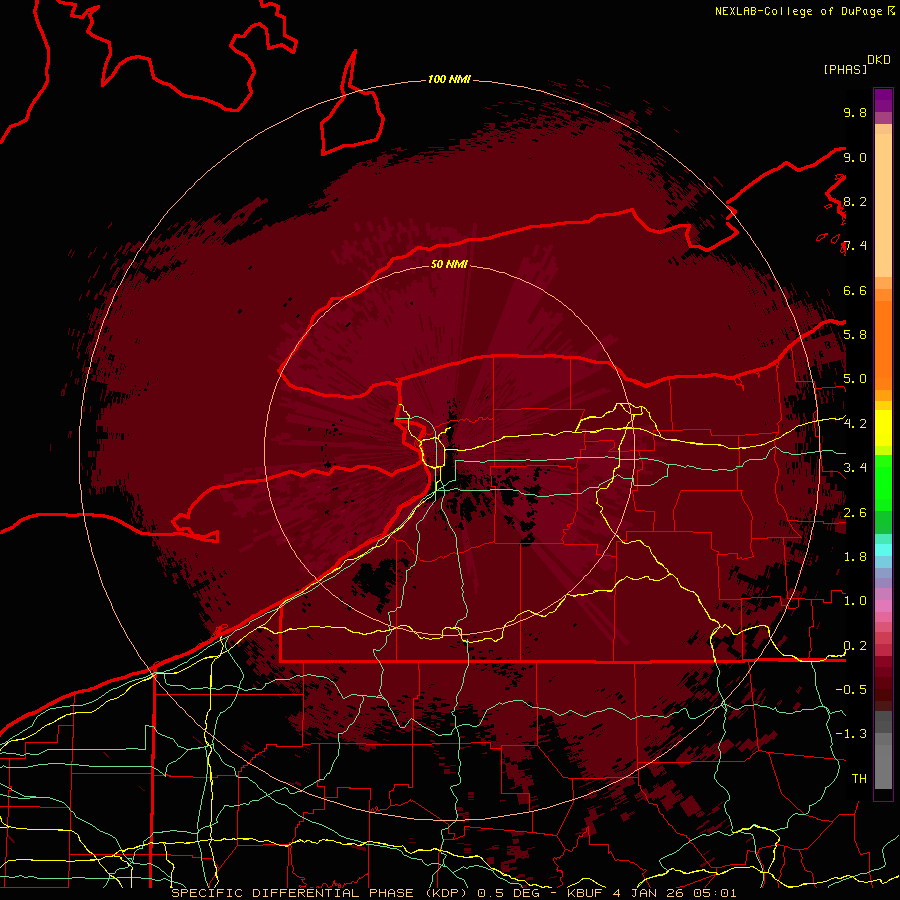Click the bright green segment of color bar
The width and height of the screenshot is (900, 900).
[x=883, y=482]
